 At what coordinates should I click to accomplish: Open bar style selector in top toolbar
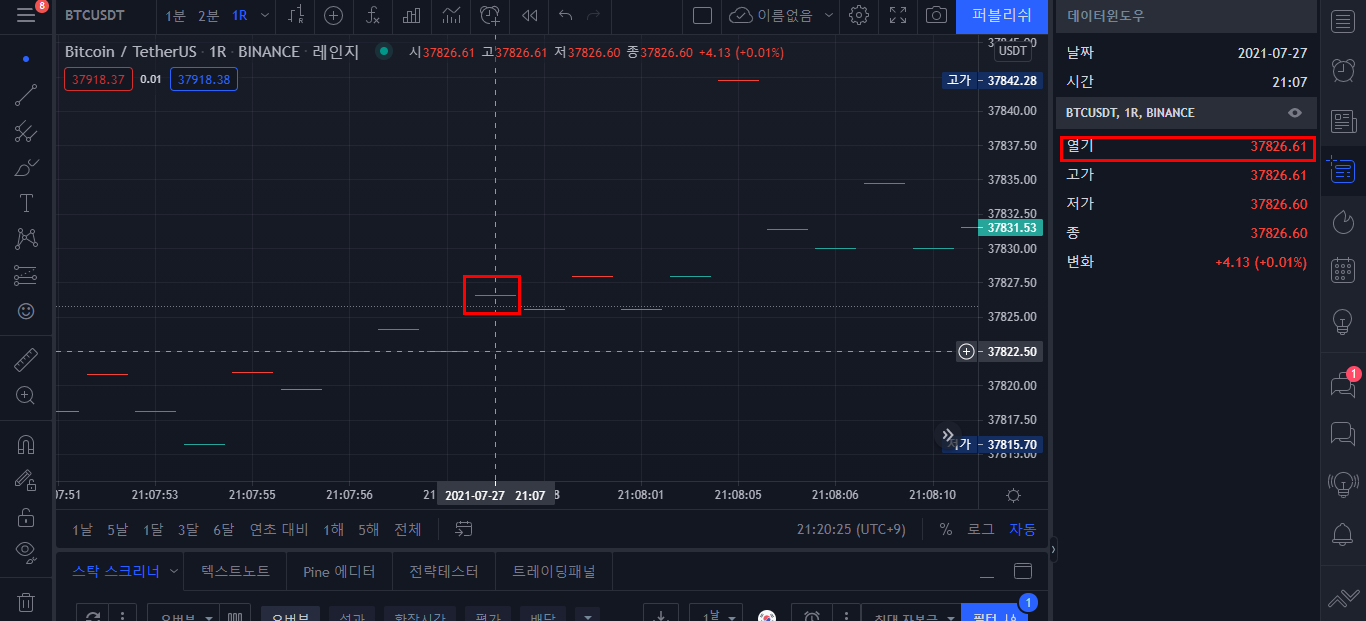296,15
